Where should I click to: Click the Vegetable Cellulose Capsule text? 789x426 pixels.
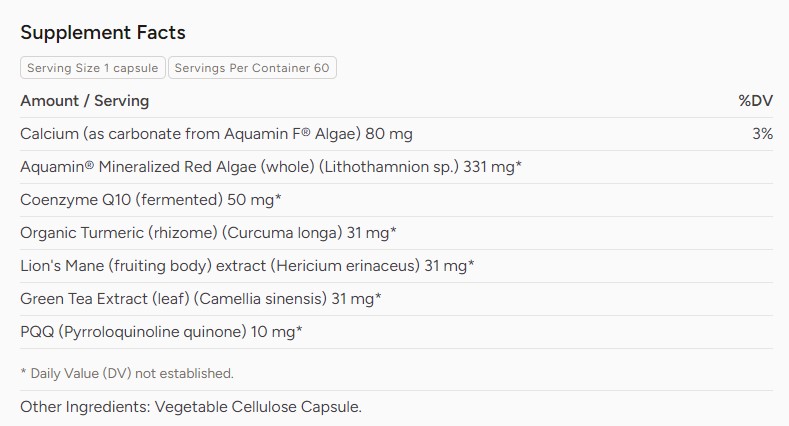258,406
